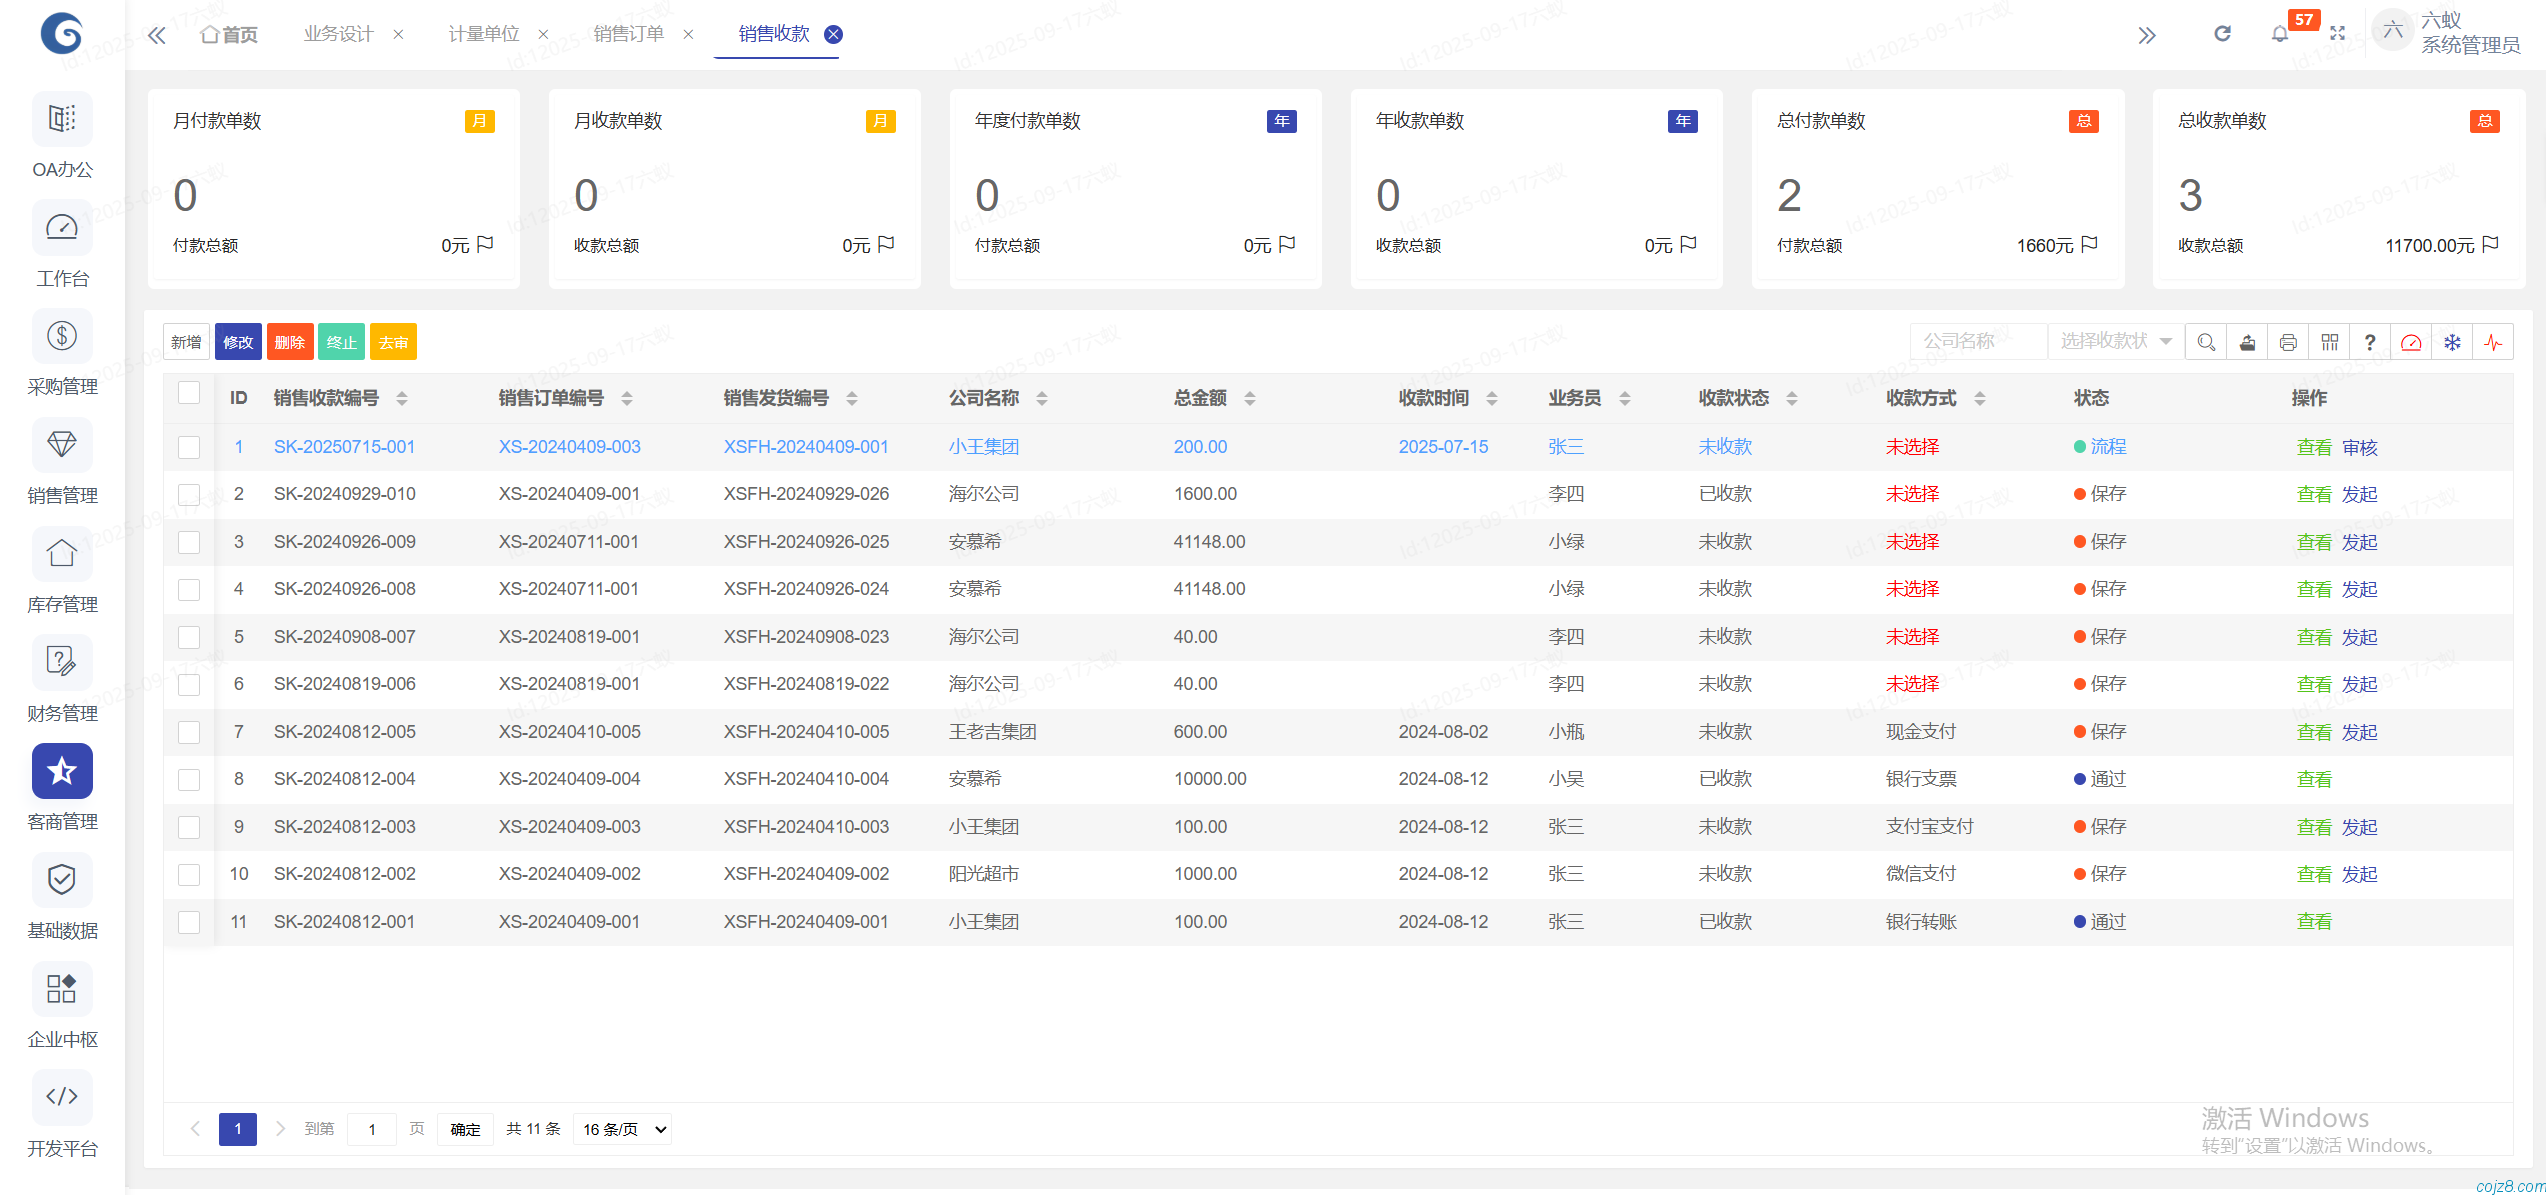This screenshot has height=1195, width=2546.
Task: Click the red pulse line icon
Action: click(2493, 342)
